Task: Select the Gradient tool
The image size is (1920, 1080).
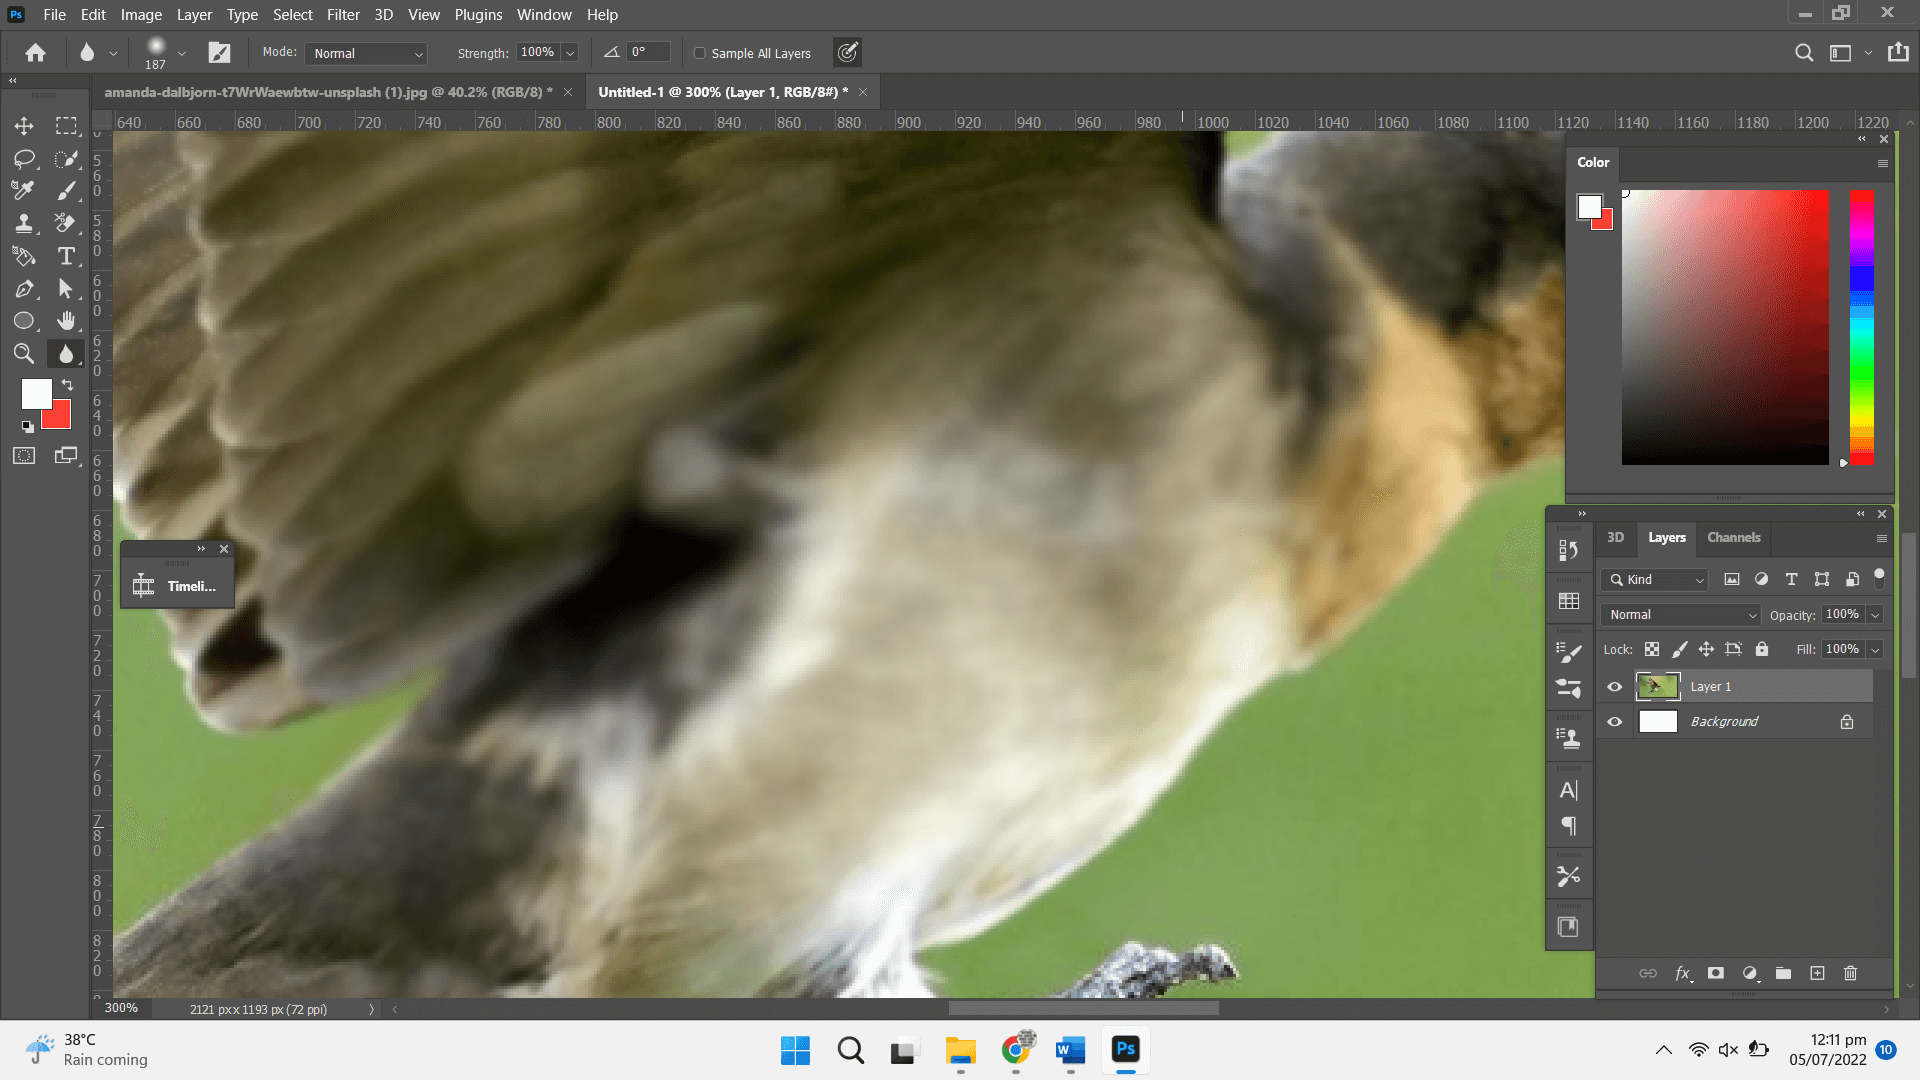Action: tap(24, 256)
